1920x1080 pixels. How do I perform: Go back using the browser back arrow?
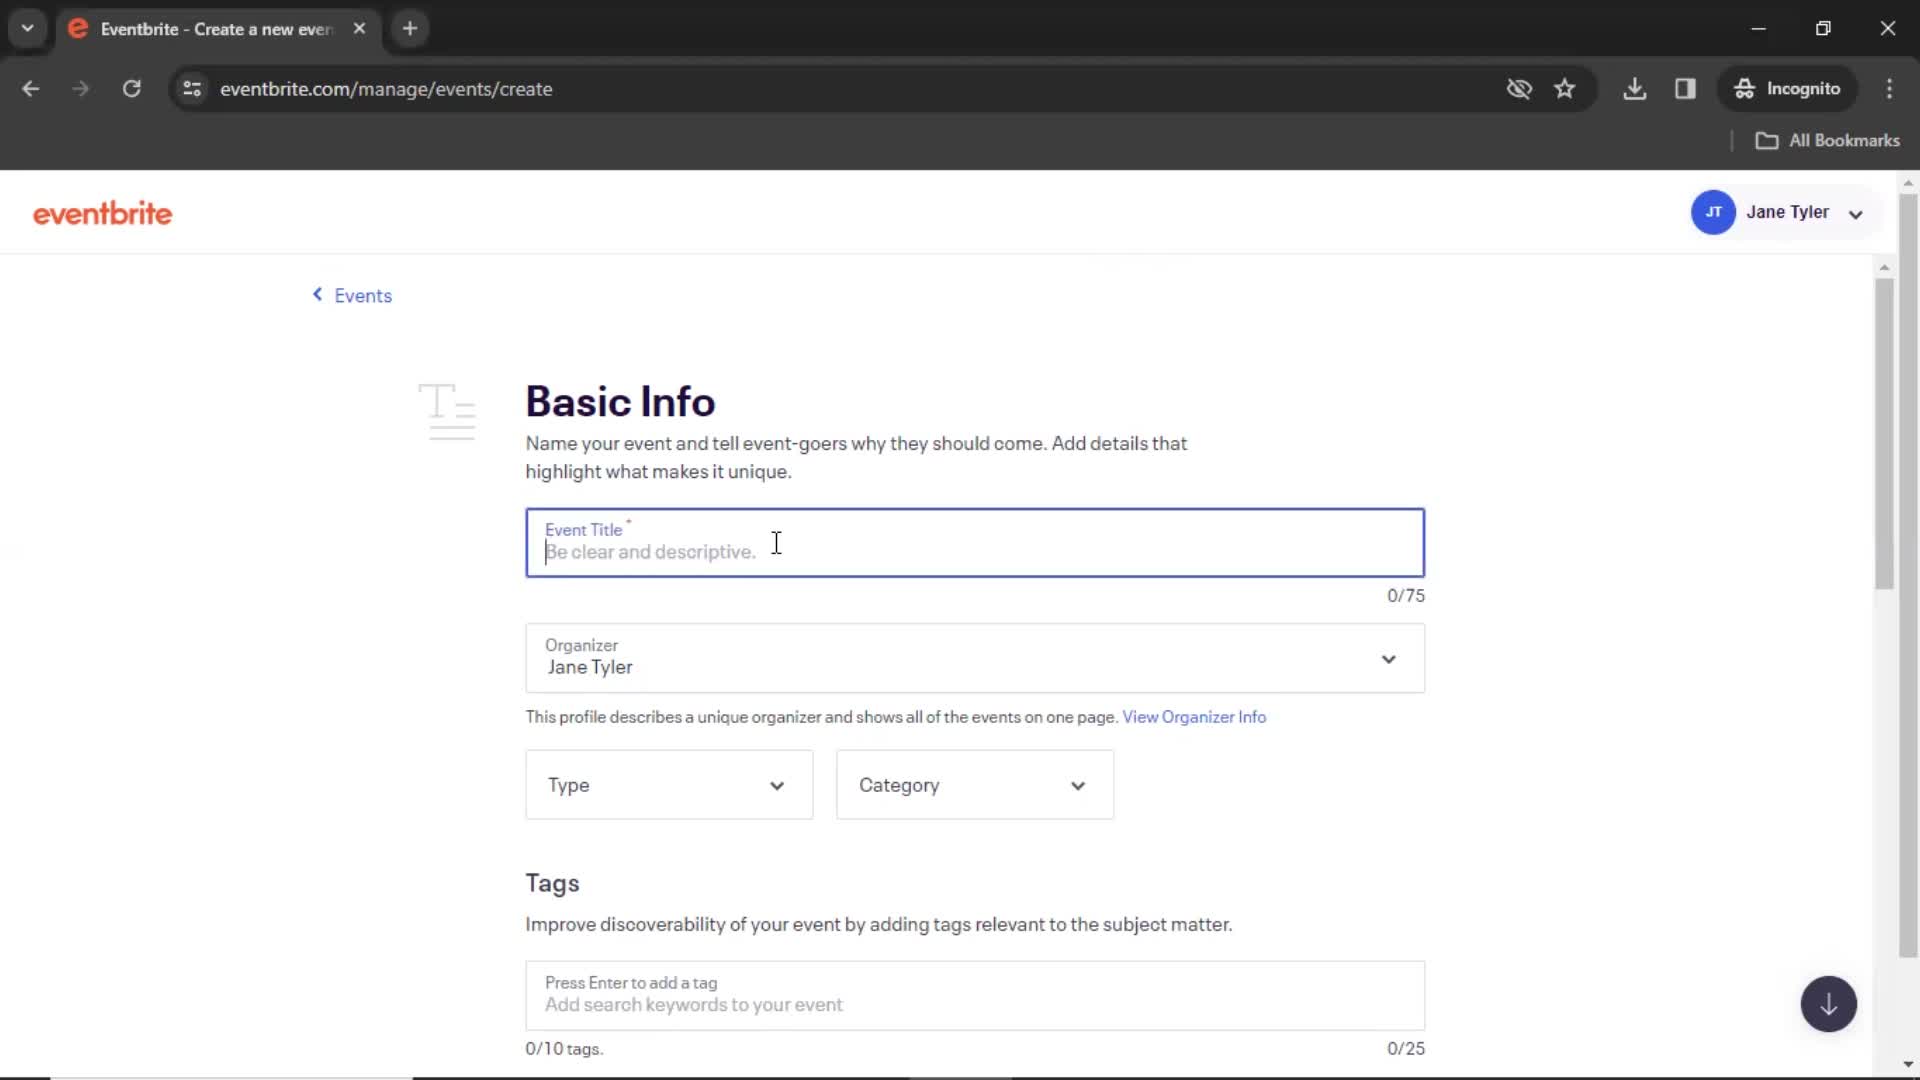(31, 89)
